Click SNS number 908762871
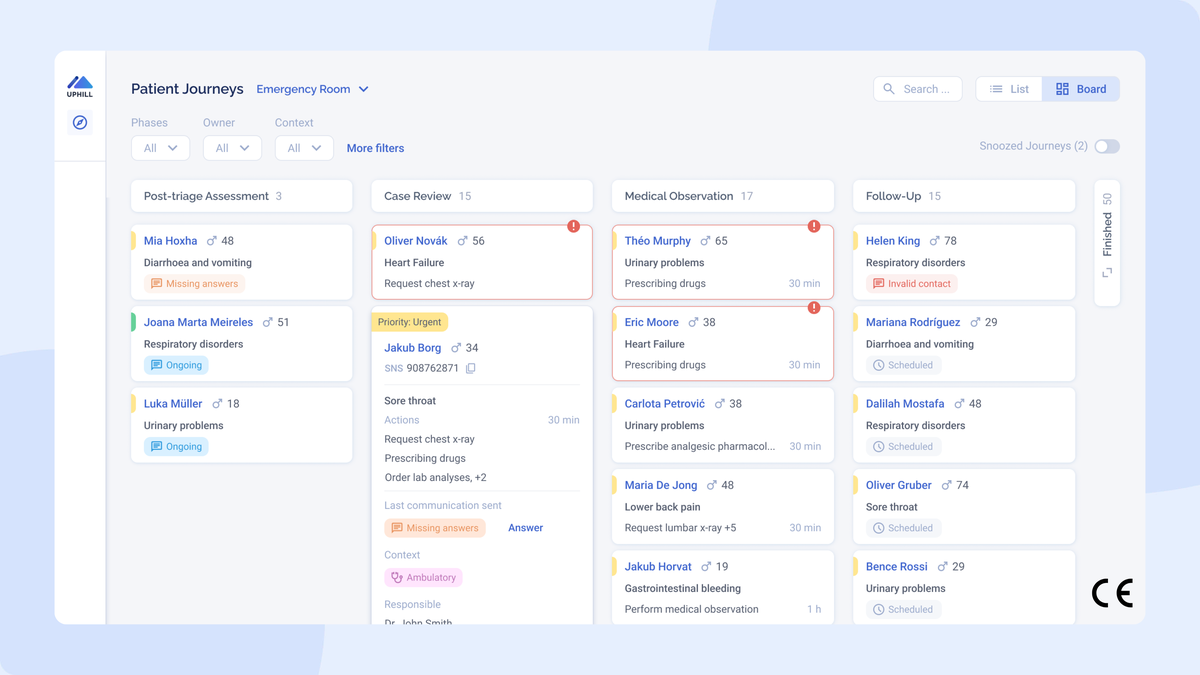This screenshot has width=1200, height=675. [x=433, y=368]
